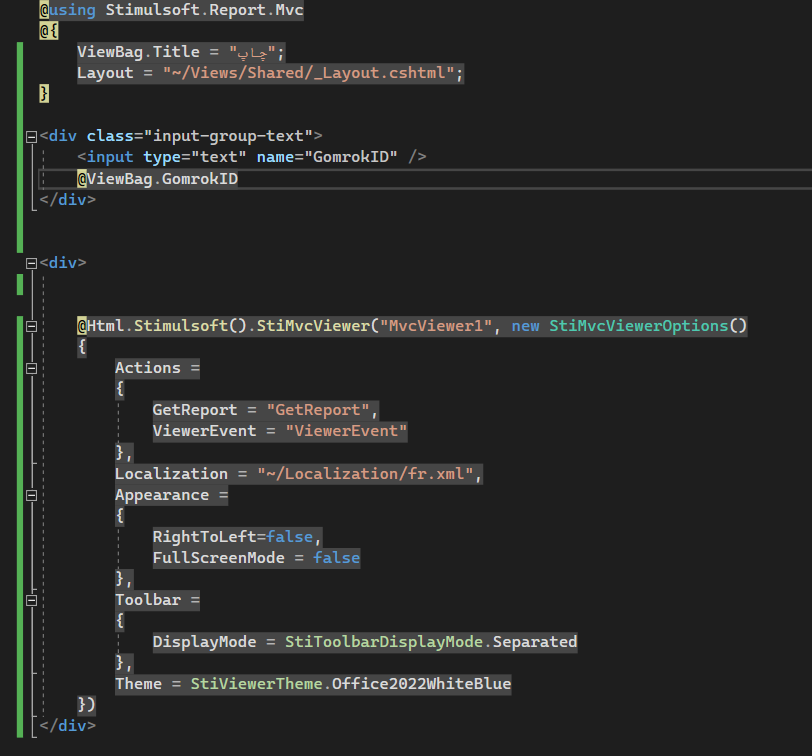Collapse the second plain div block

pos(31,264)
